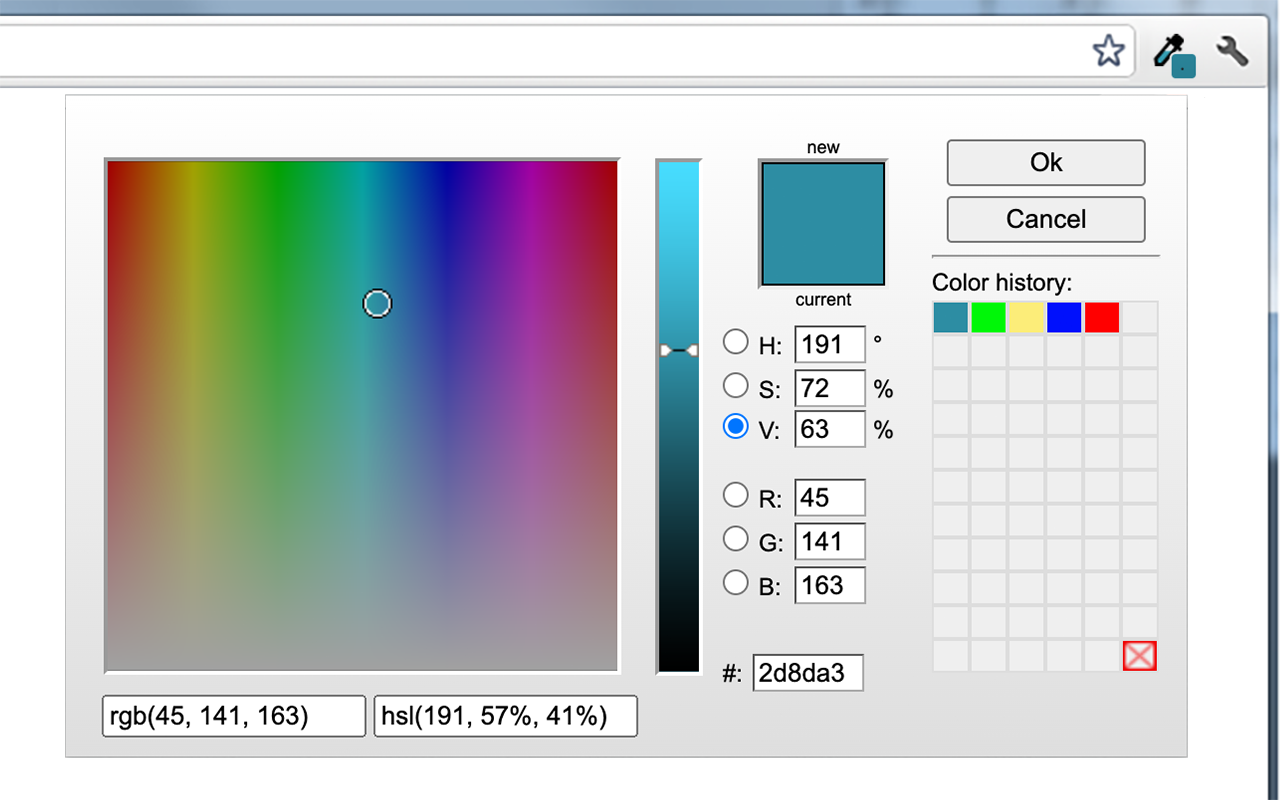Clear history slot using the red X icon

1139,655
